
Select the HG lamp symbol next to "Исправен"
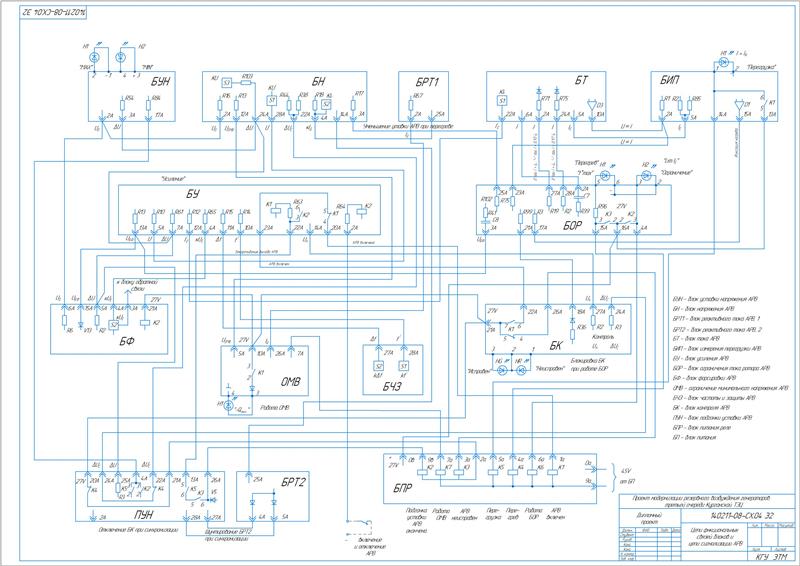pos(502,371)
